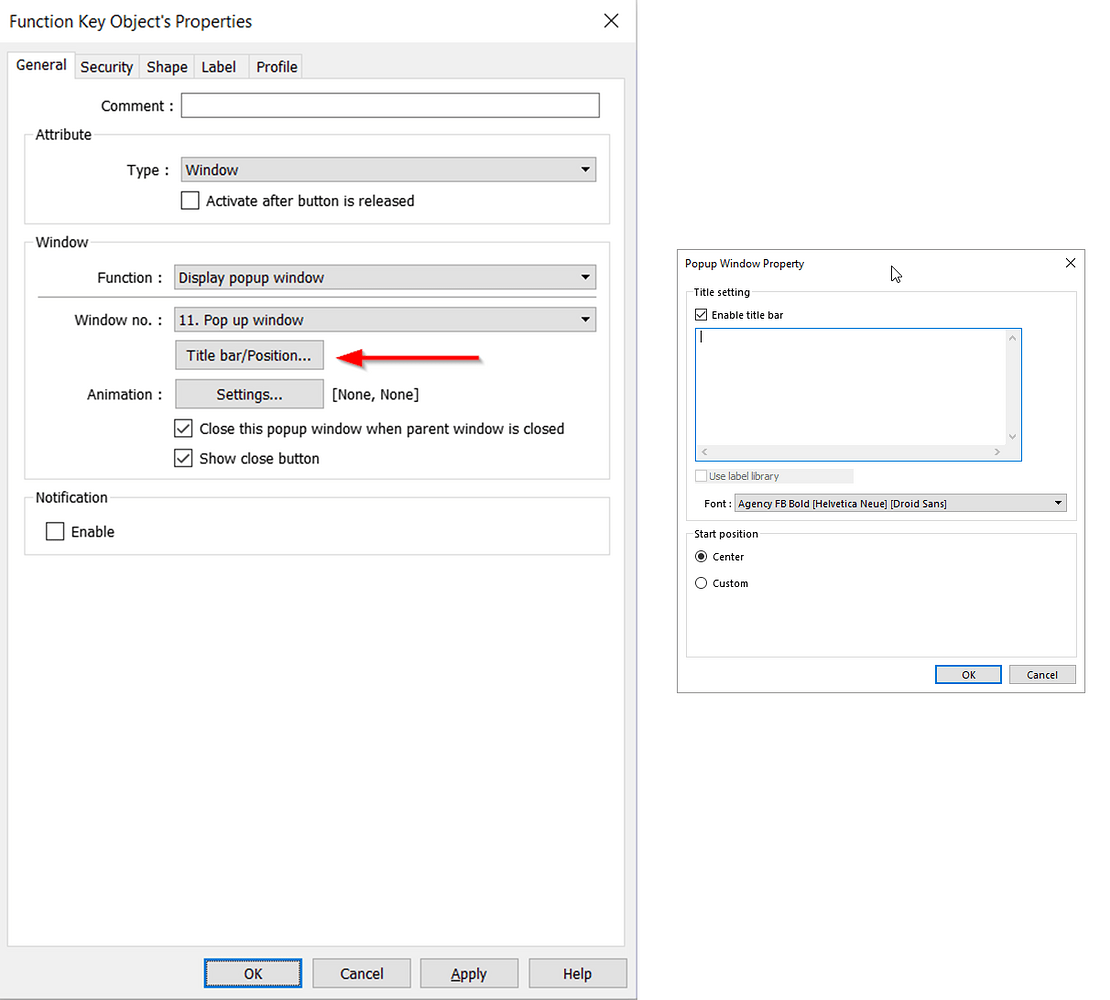The image size is (1110, 1000).
Task: Select the Custom start position
Action: coord(701,583)
